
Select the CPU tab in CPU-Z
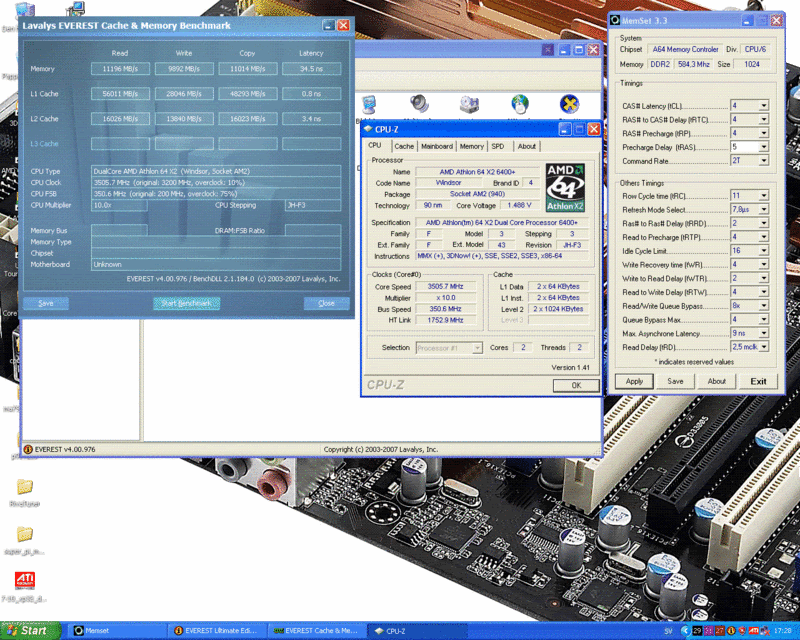pos(375,145)
